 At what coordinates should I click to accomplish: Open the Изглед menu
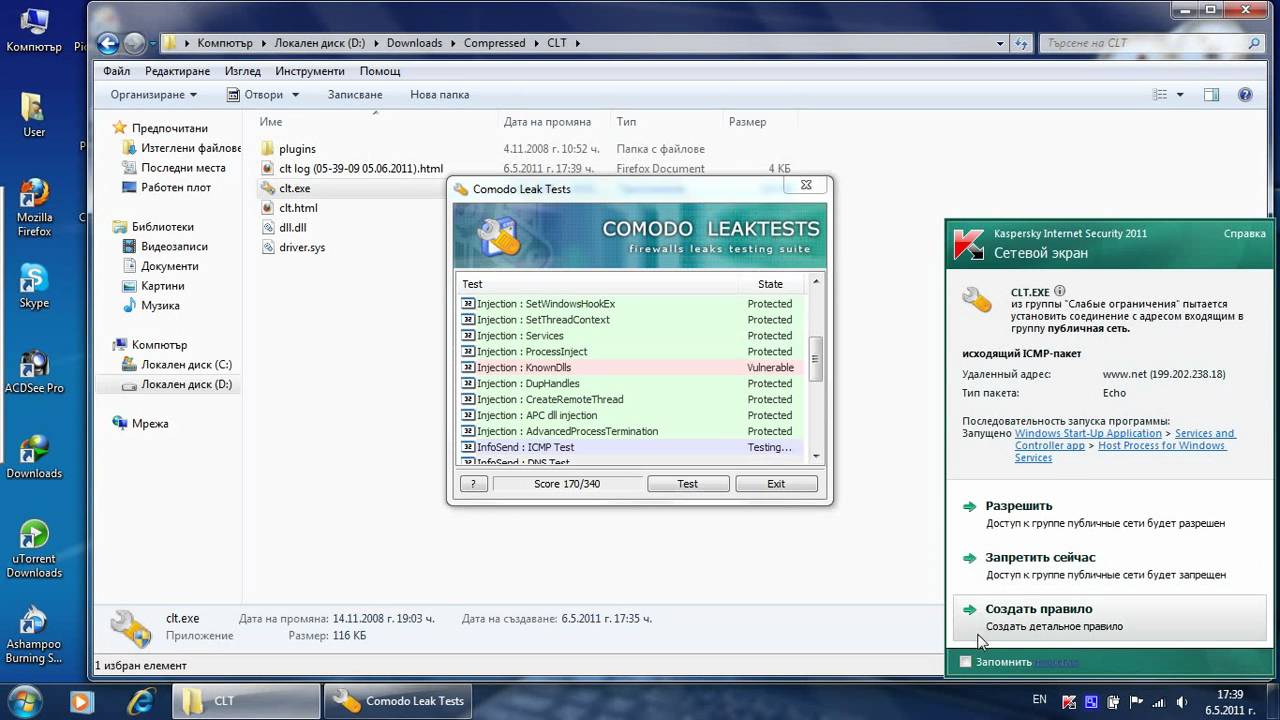point(243,71)
